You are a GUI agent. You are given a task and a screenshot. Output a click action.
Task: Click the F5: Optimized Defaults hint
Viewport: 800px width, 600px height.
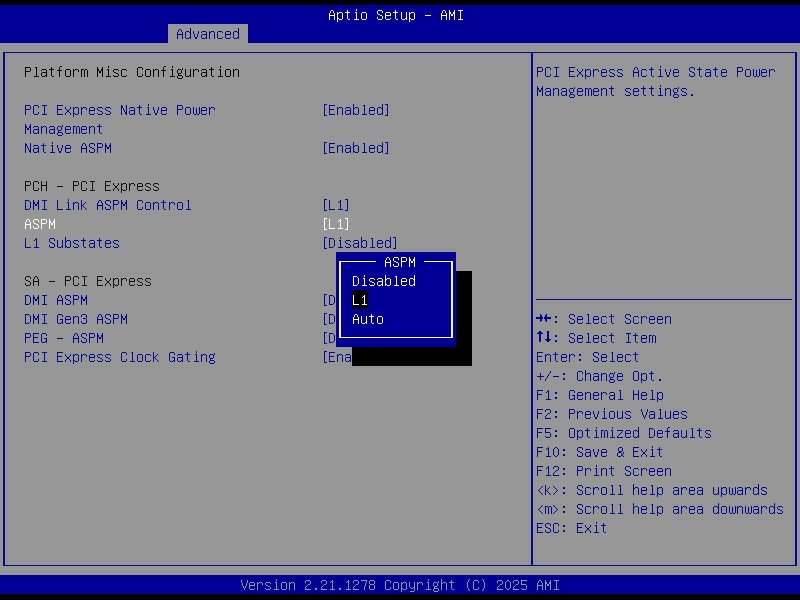point(623,433)
